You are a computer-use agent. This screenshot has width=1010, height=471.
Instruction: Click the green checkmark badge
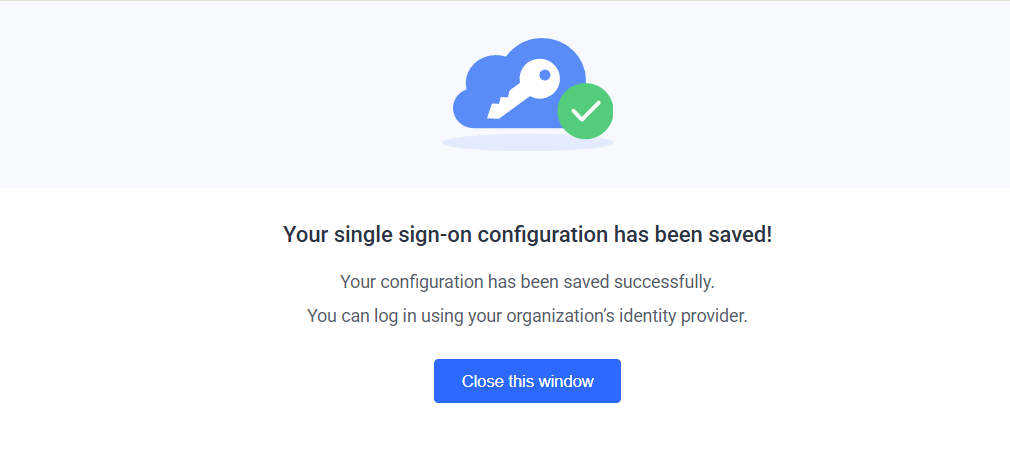click(585, 111)
